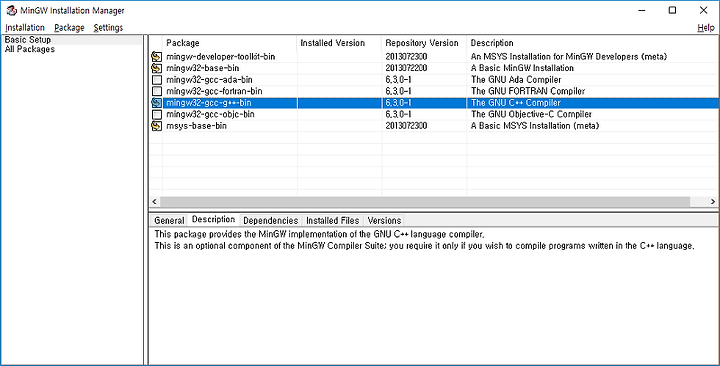Viewport: 720px width, 366px height.
Task: Click 'The GNU FORTRAN Compiler' description
Action: click(528, 91)
